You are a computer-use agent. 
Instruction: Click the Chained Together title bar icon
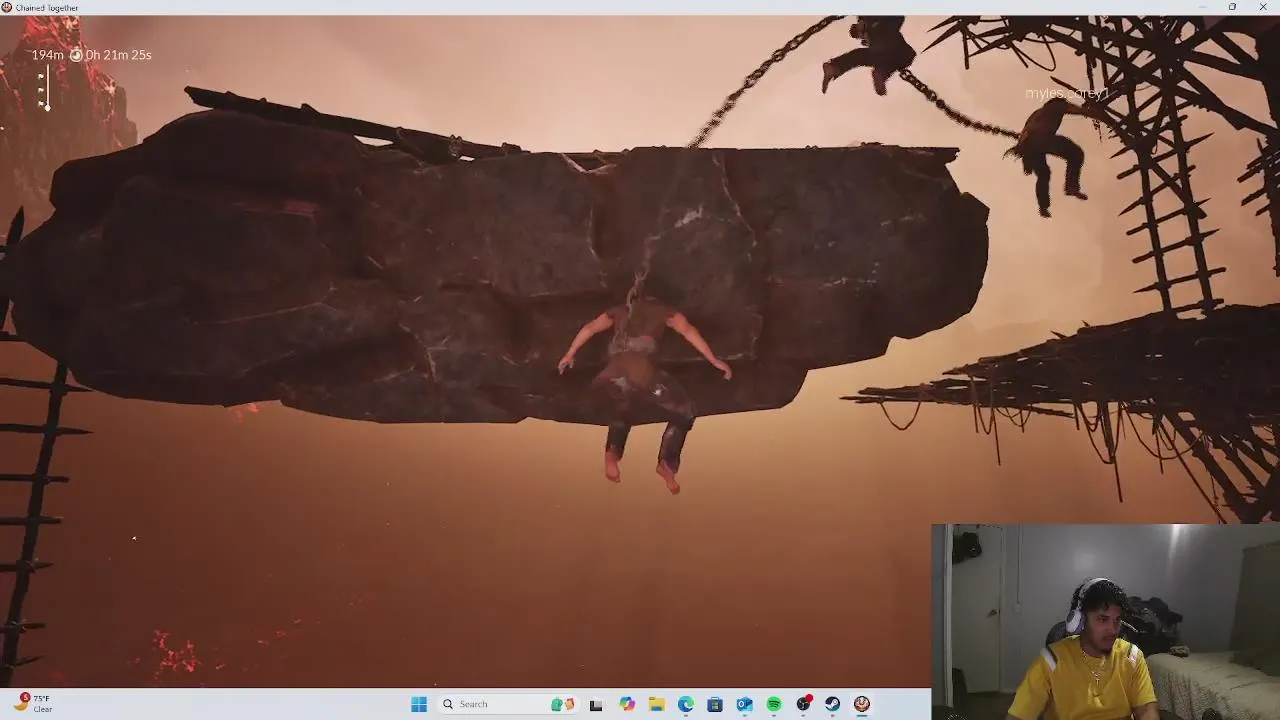(x=7, y=7)
